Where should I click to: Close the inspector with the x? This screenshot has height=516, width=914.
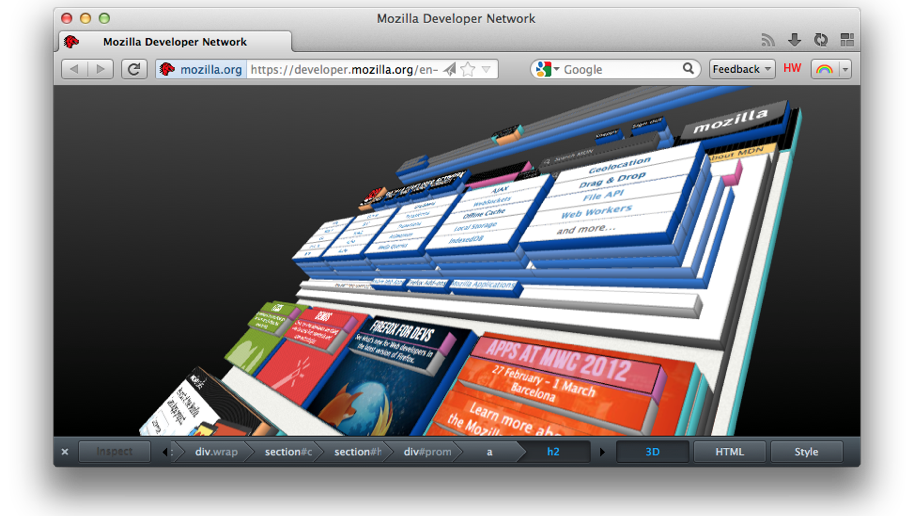coord(65,451)
